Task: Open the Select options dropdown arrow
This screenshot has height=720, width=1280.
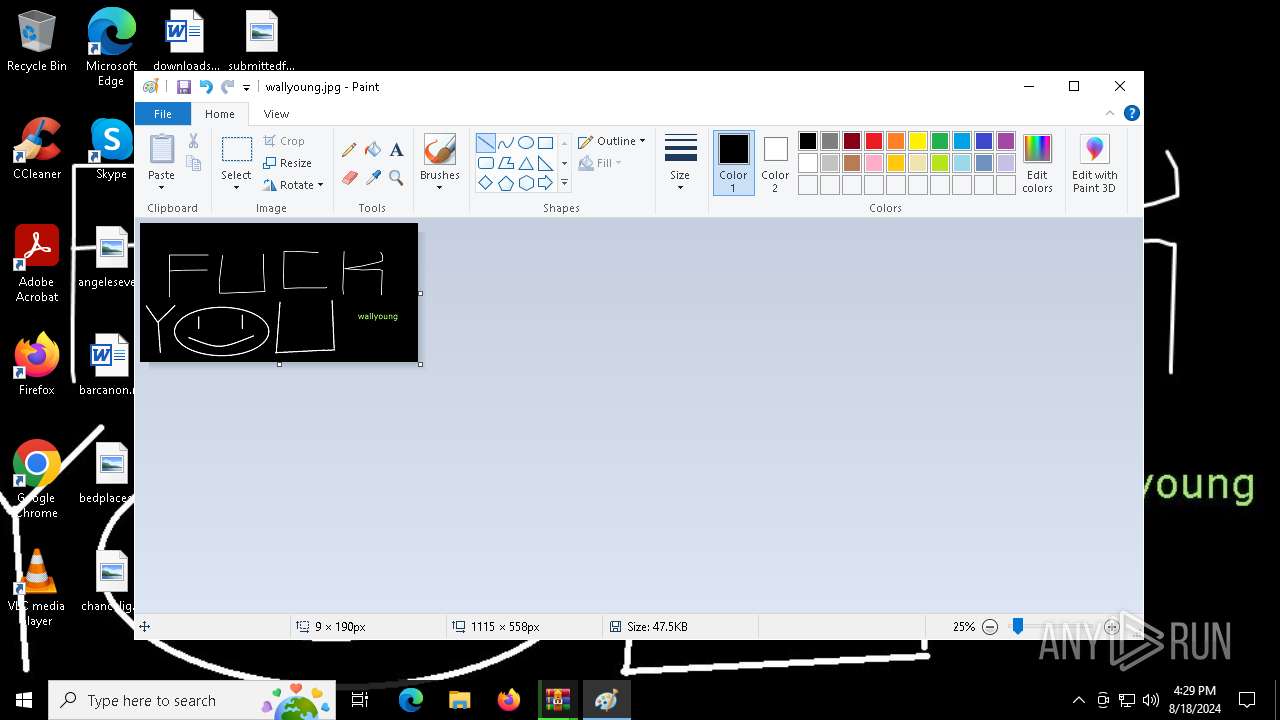Action: tap(237, 187)
